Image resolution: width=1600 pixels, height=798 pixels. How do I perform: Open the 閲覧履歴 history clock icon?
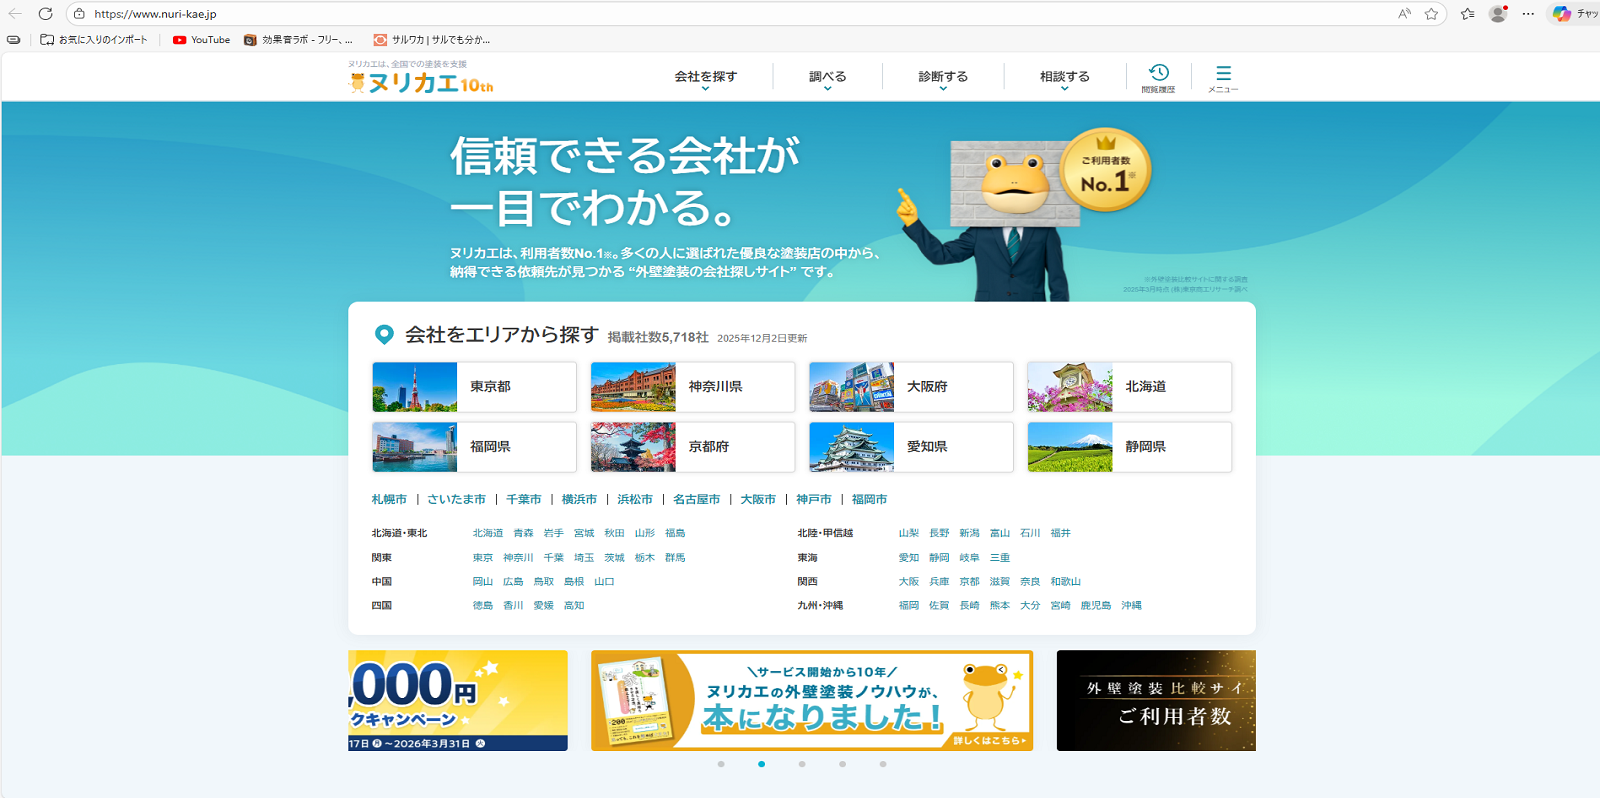(x=1158, y=76)
